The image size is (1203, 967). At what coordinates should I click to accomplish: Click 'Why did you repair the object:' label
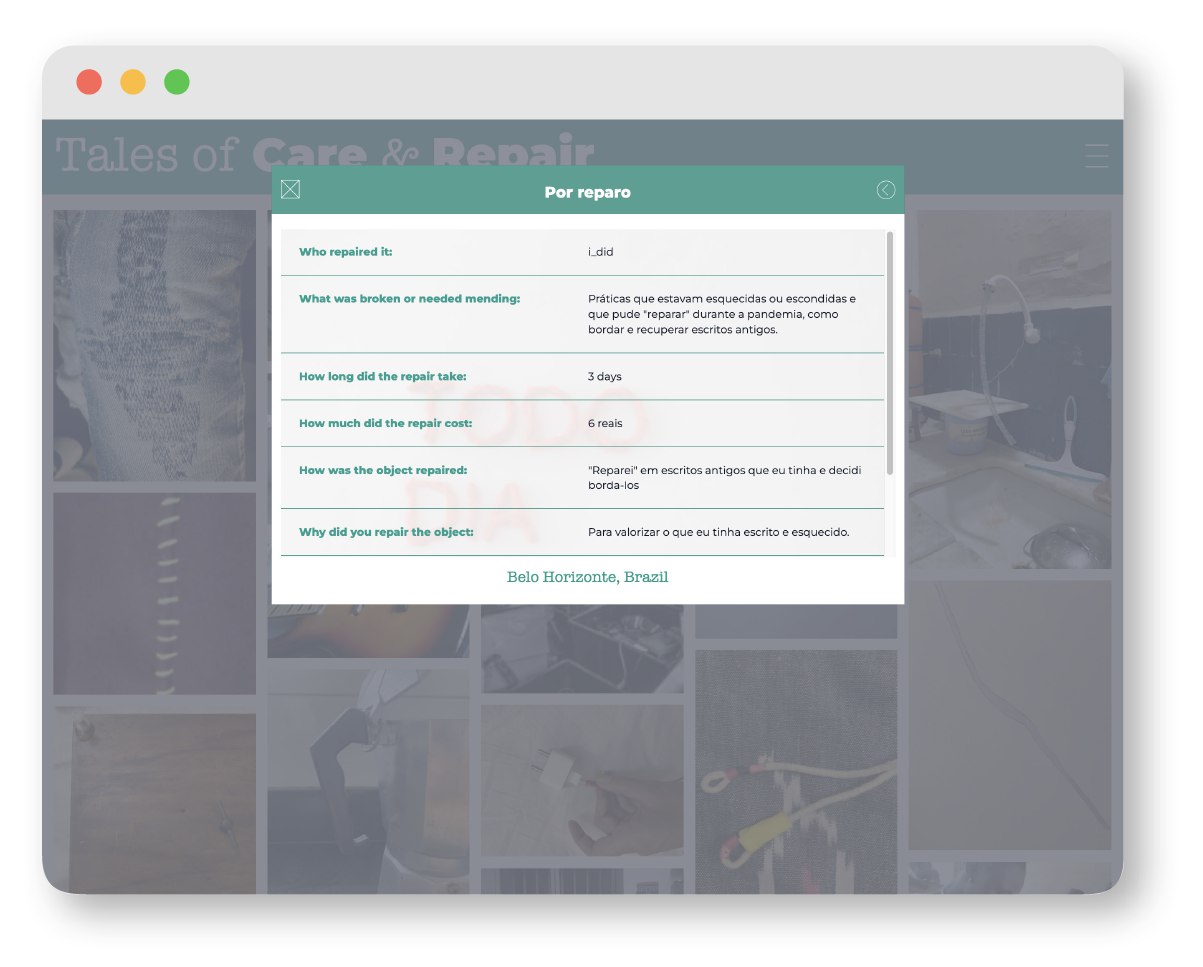tap(386, 532)
